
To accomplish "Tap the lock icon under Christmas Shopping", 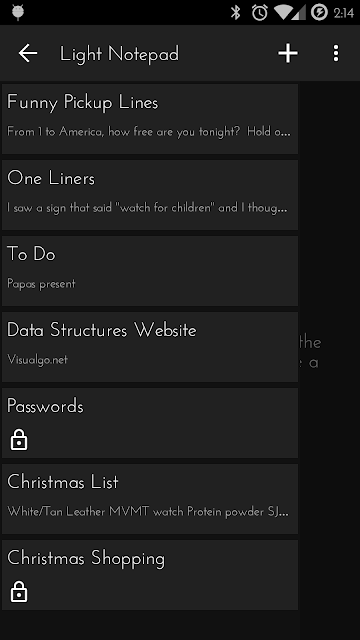I will [x=19, y=592].
